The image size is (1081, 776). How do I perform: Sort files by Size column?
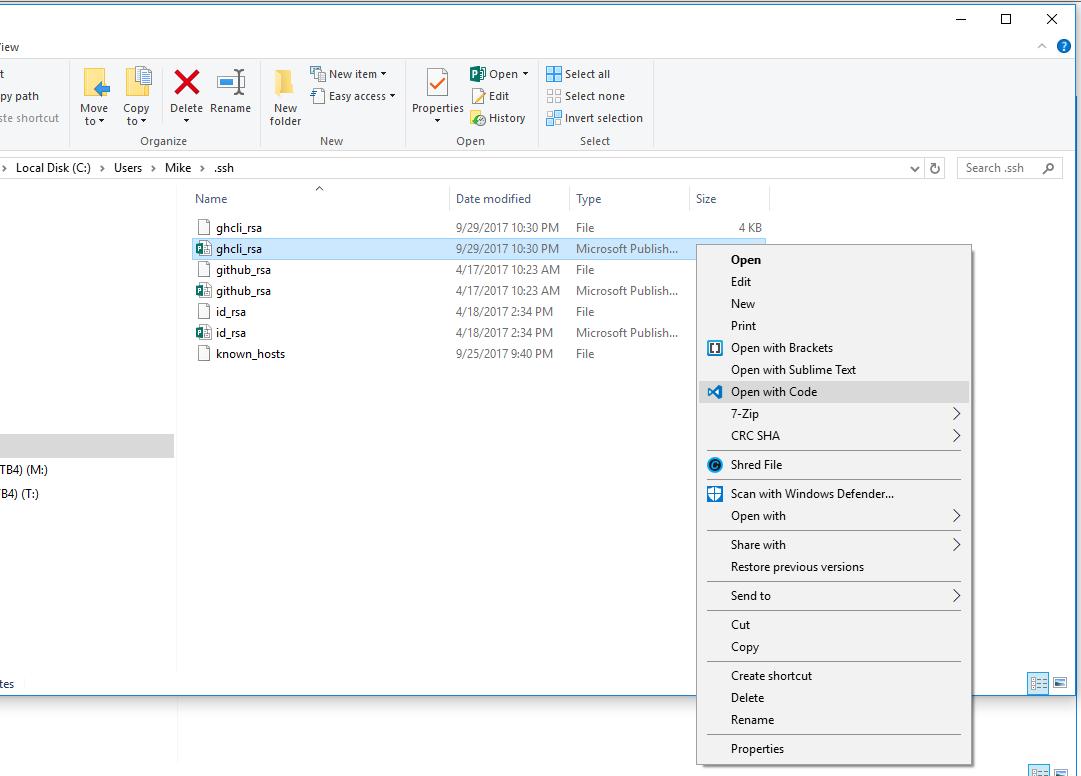point(729,198)
